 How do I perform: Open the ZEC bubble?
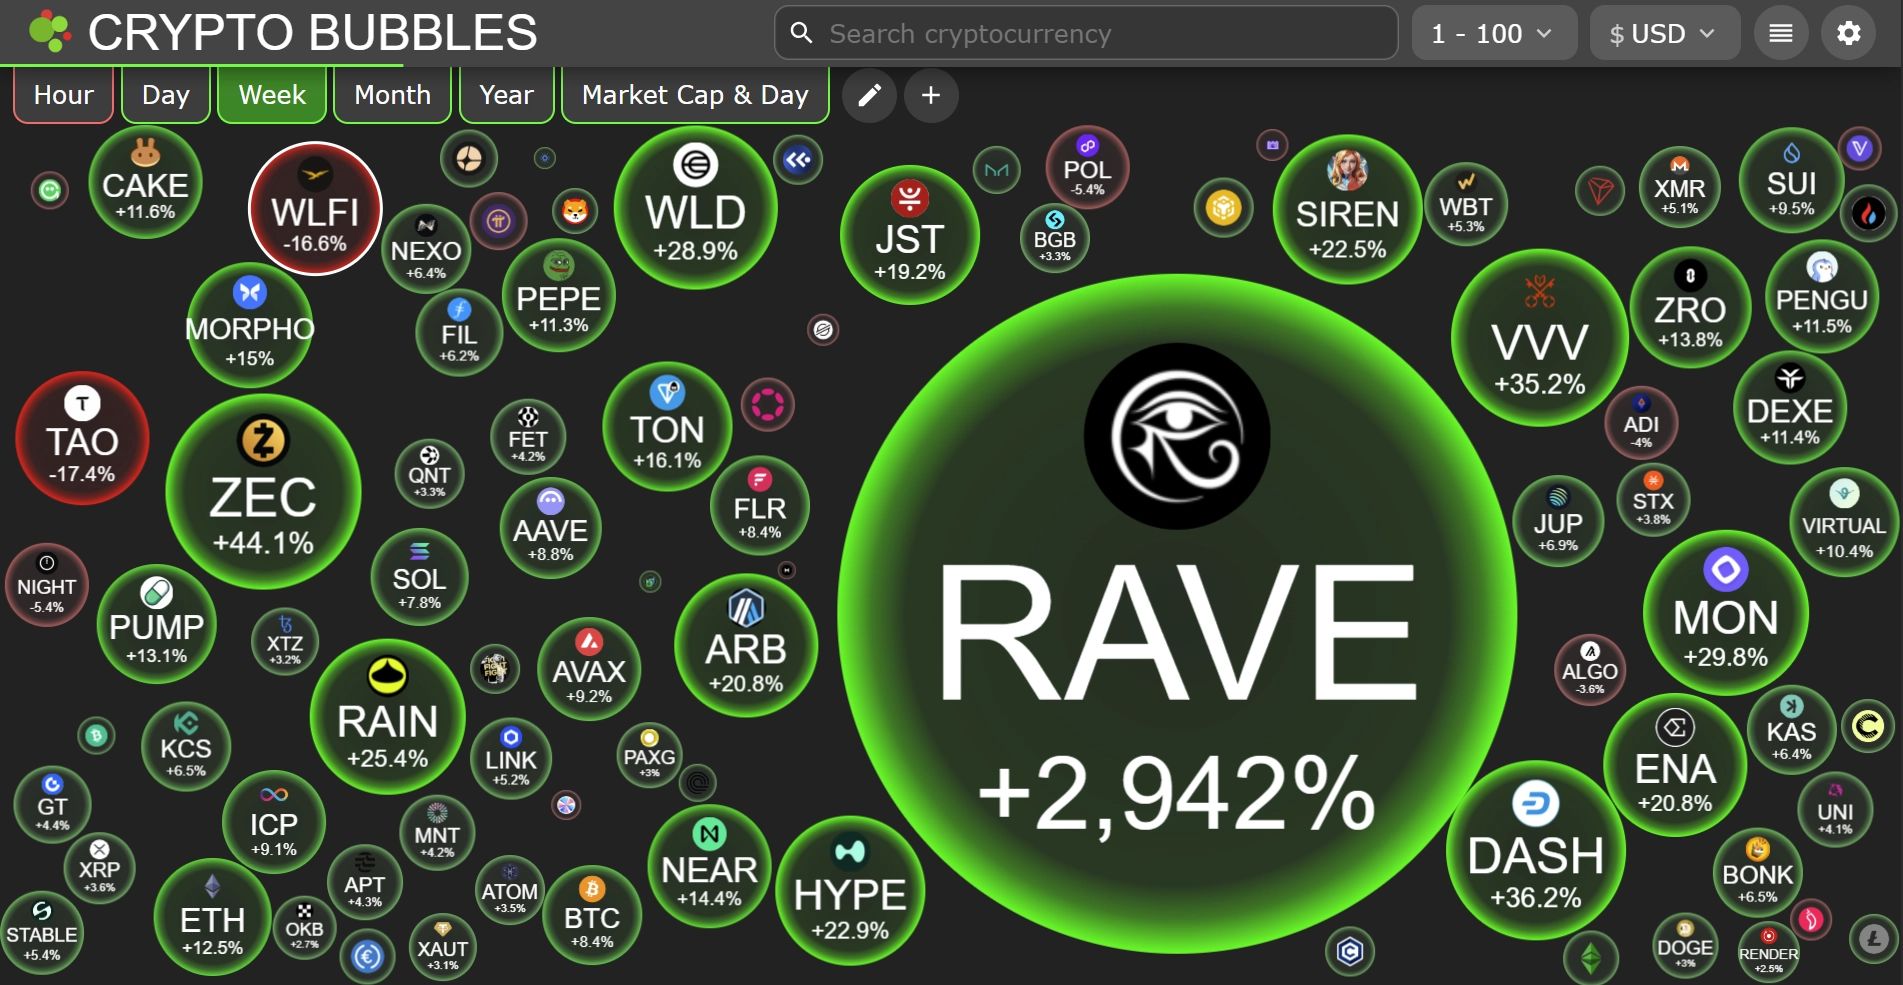pyautogui.click(x=263, y=492)
